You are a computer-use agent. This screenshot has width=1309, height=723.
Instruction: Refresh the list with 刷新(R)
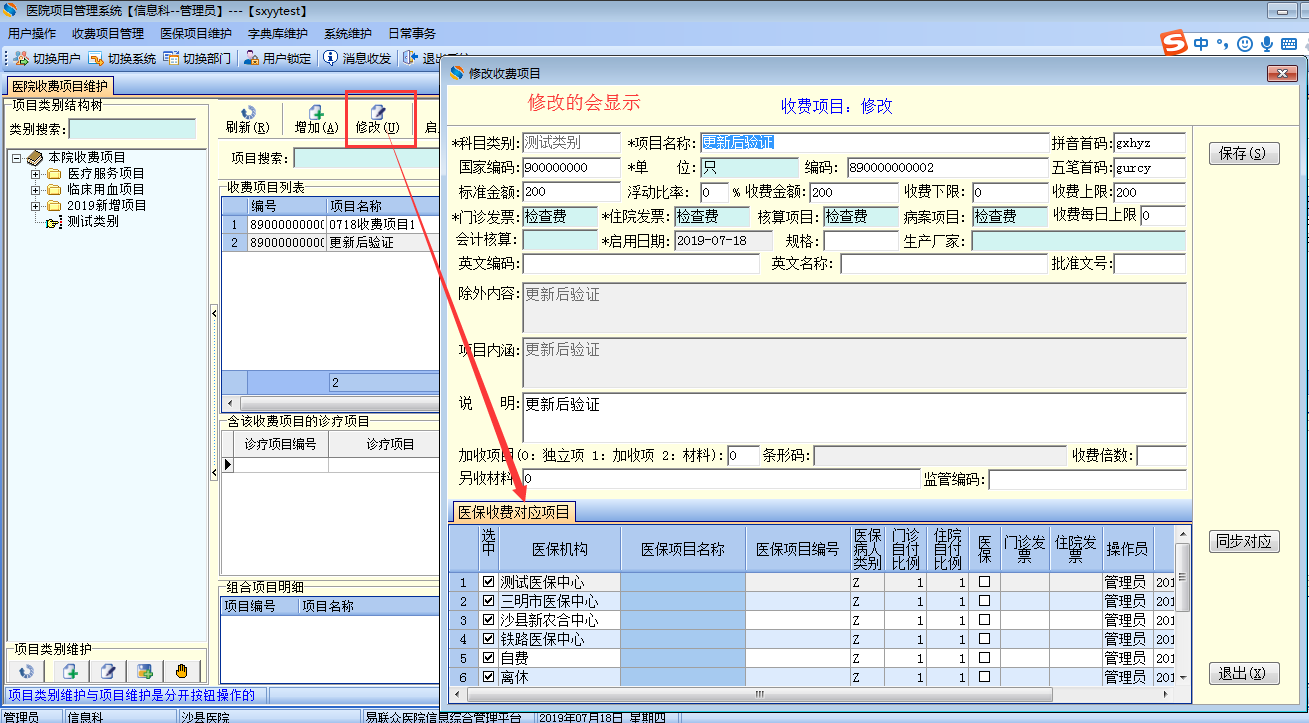click(248, 120)
